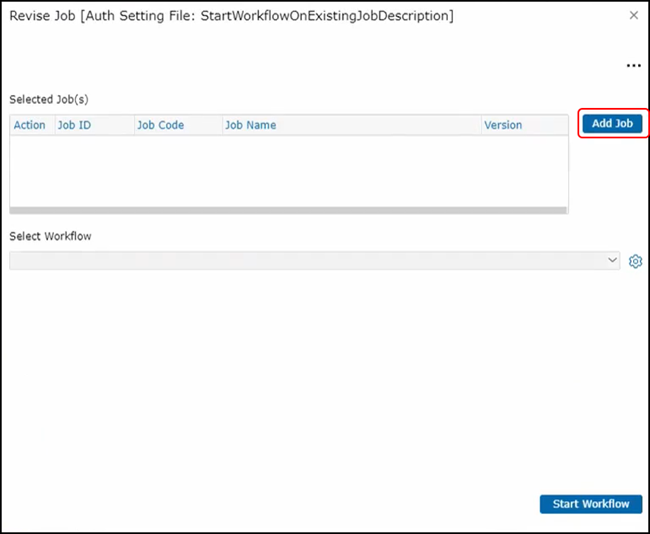Click the Job Code column header
Viewport: 650px width, 534px height.
[x=160, y=125]
